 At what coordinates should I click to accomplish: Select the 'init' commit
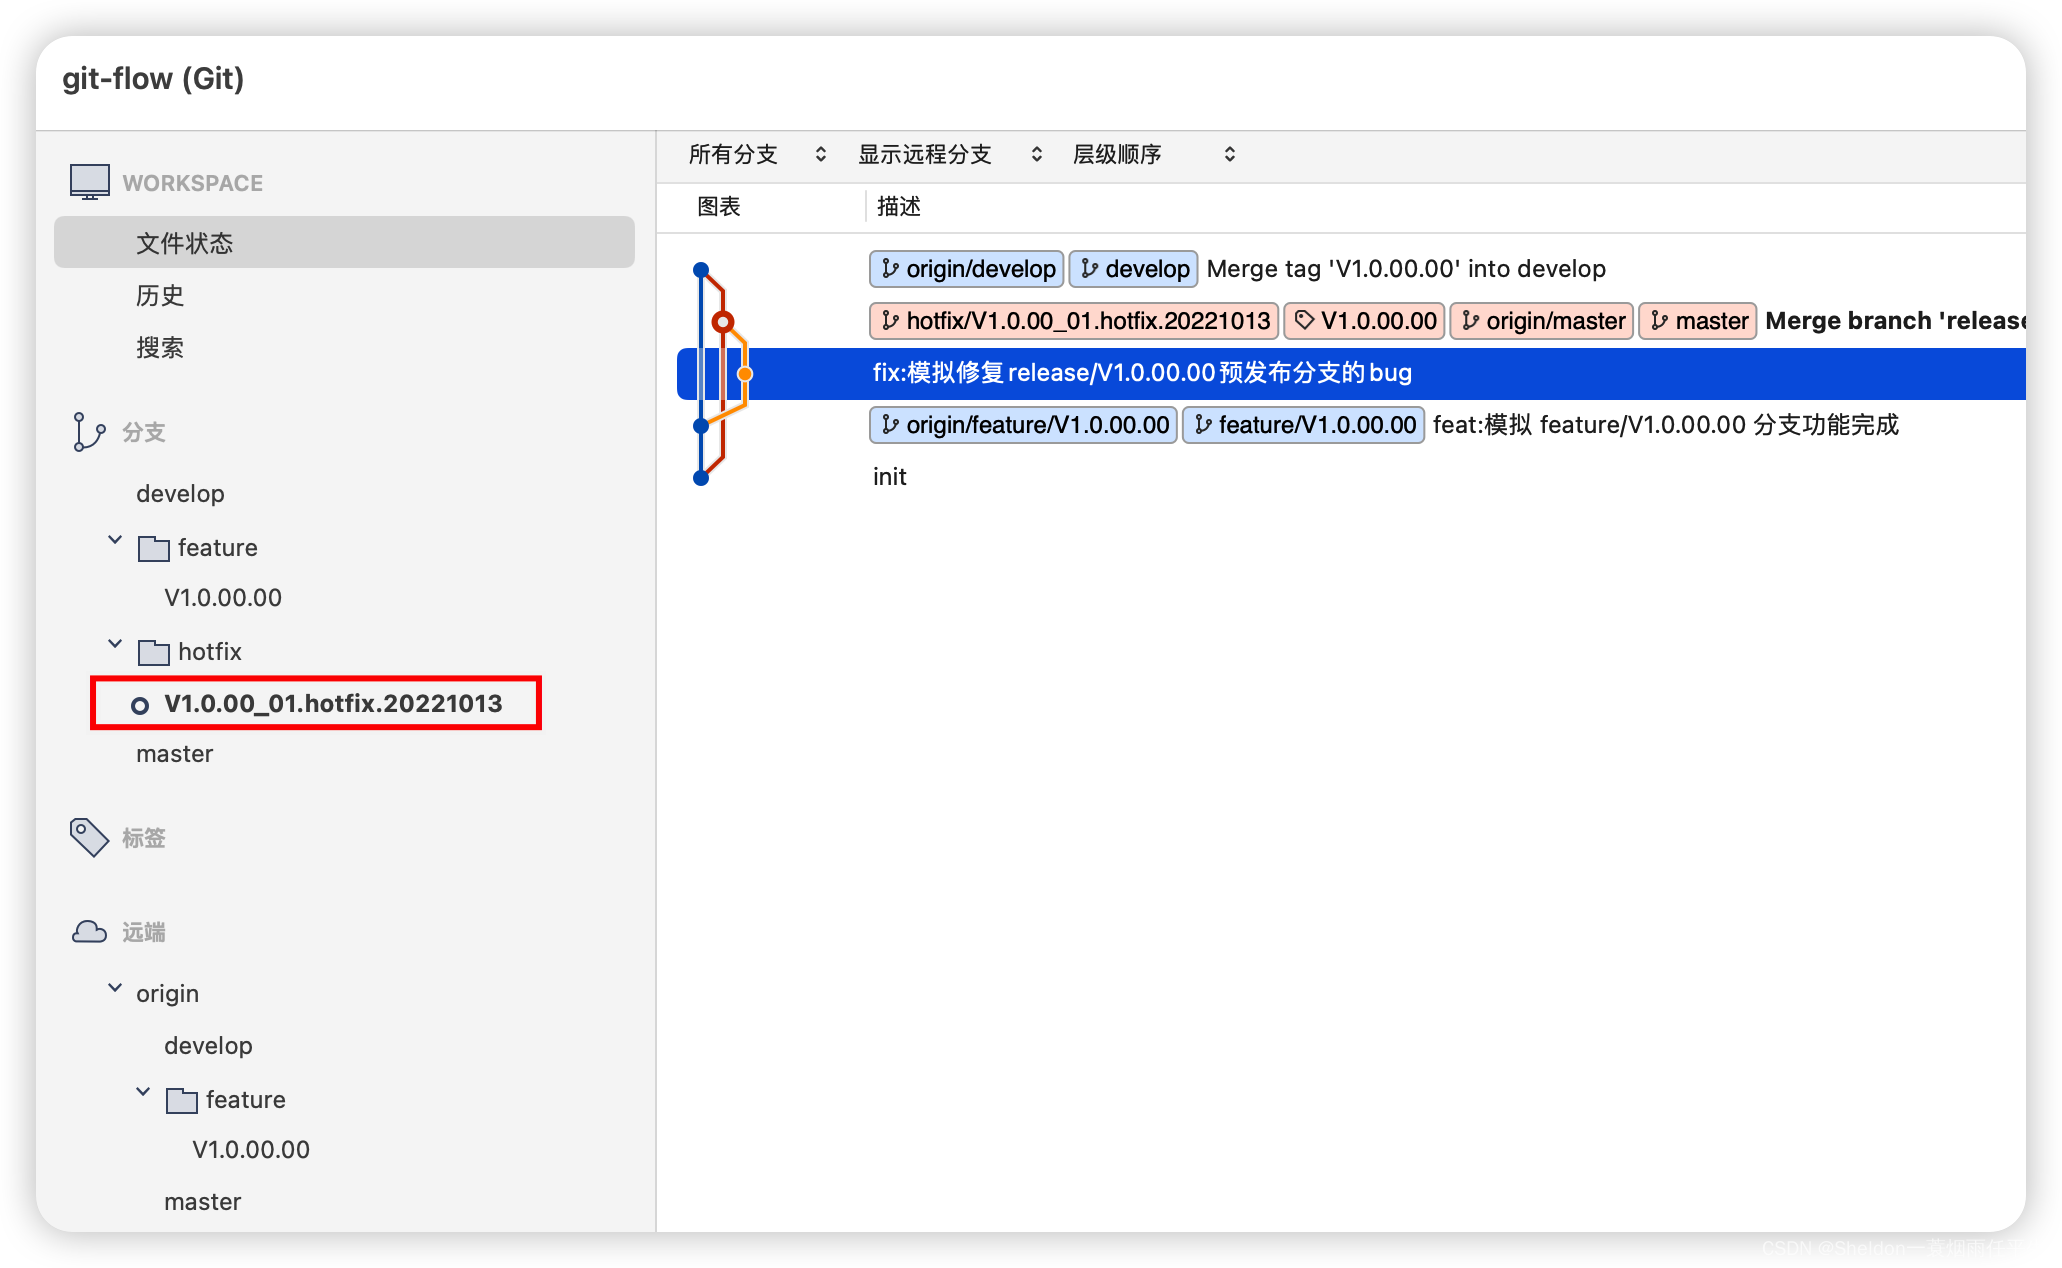click(889, 477)
